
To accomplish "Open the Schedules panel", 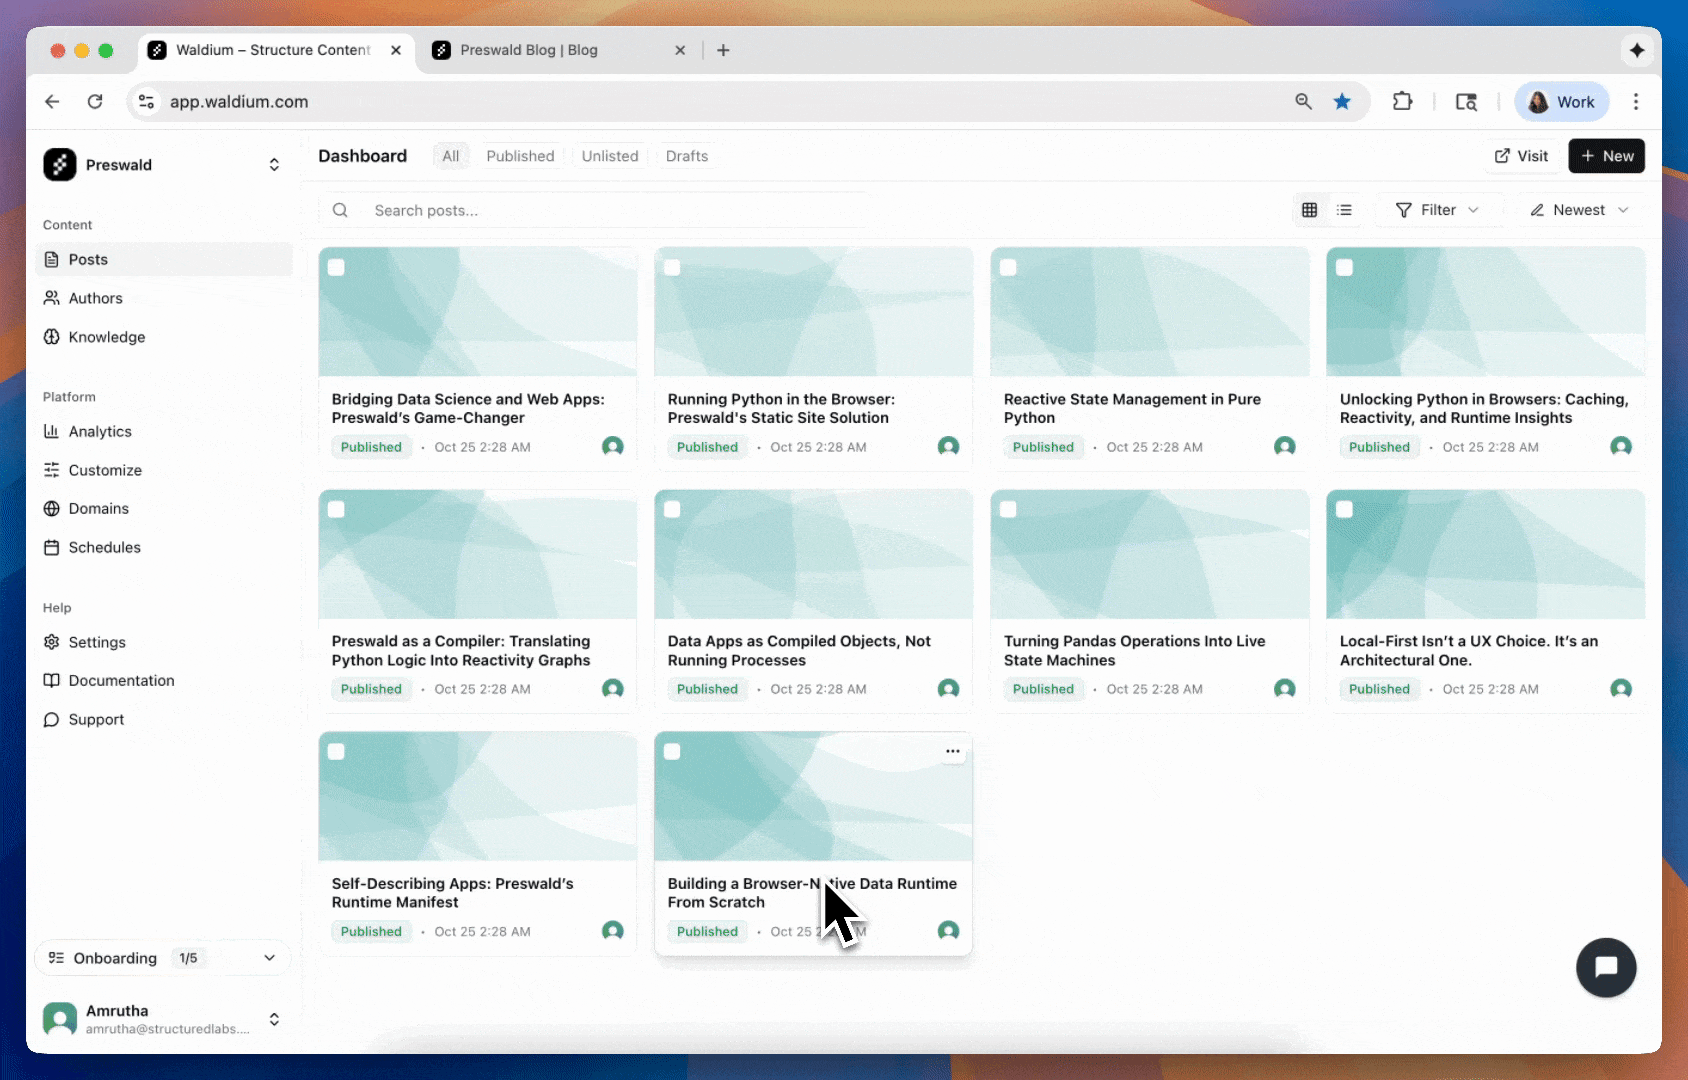I will pos(104,547).
